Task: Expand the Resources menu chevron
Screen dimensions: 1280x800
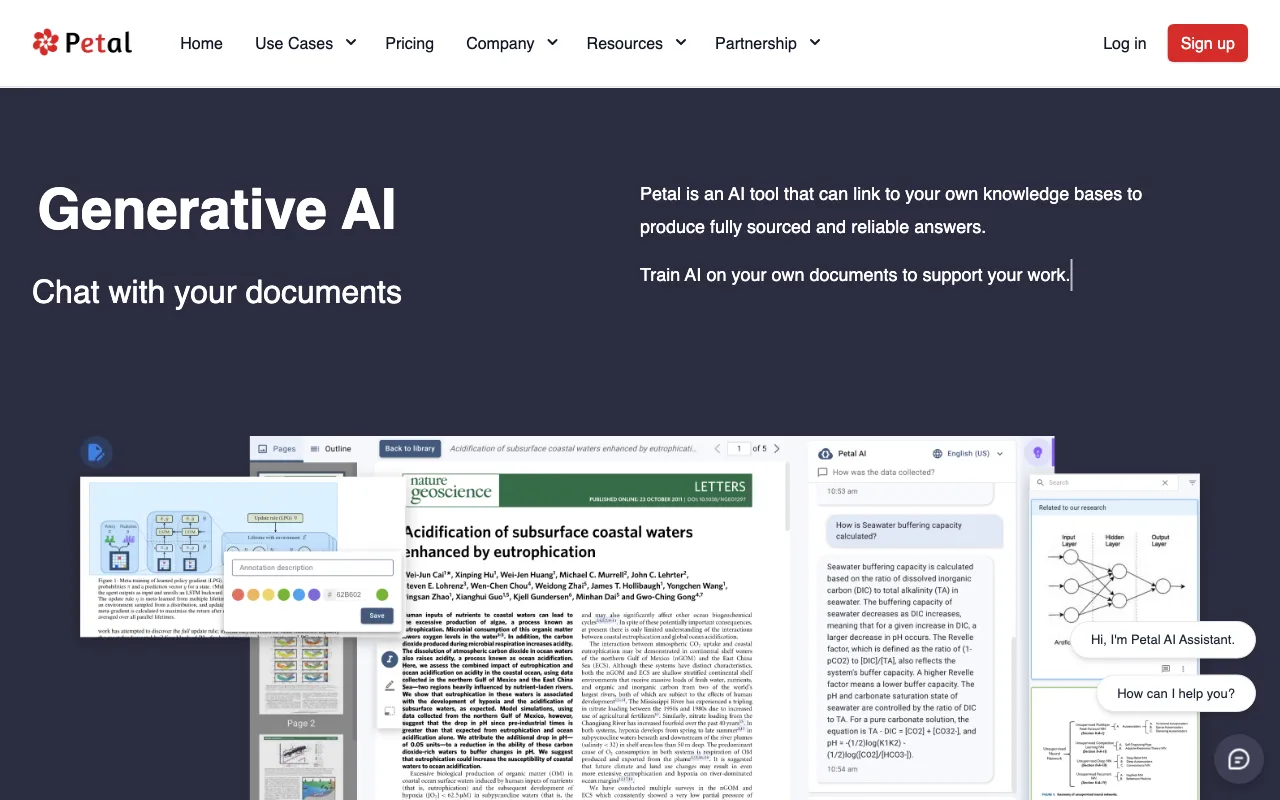Action: tap(681, 42)
